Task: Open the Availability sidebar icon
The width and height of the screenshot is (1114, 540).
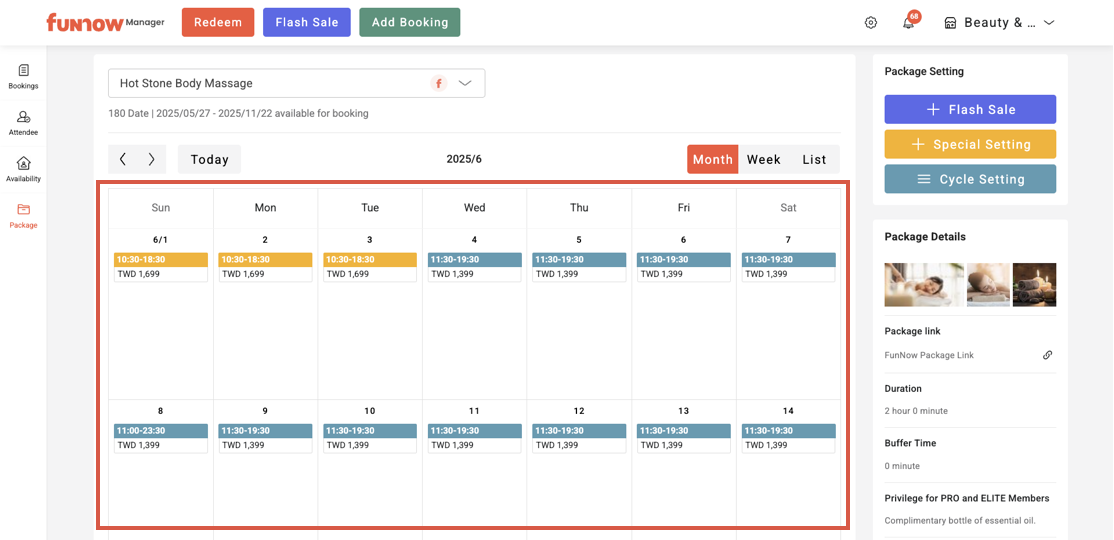Action: [23, 168]
